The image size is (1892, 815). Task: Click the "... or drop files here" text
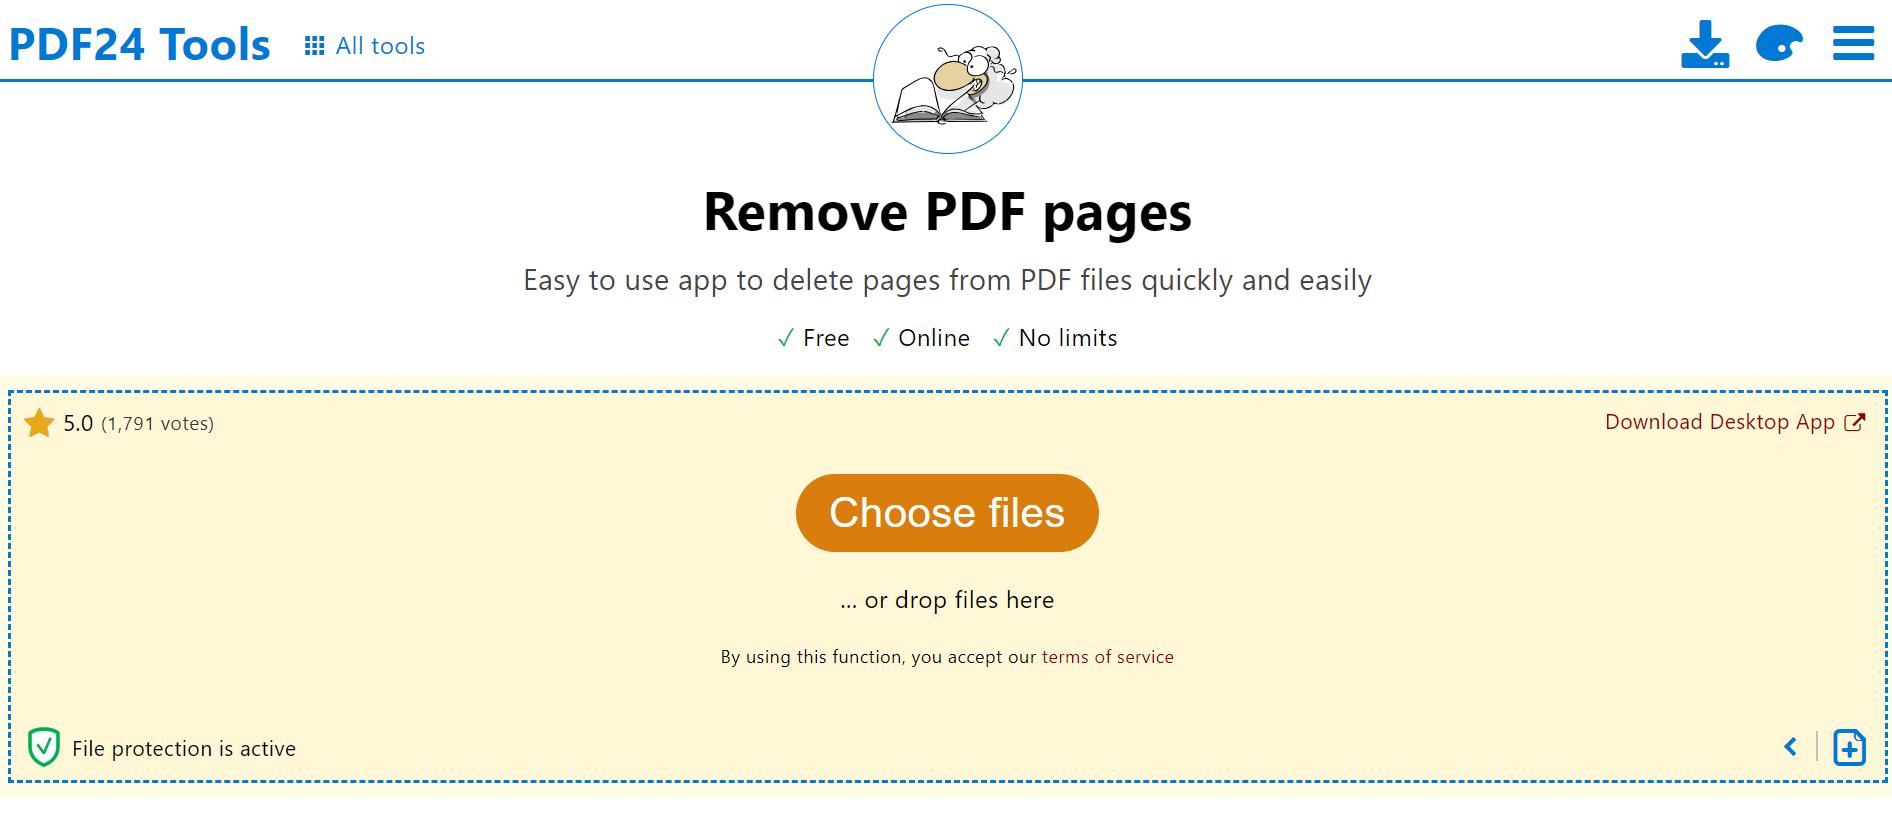coord(947,600)
